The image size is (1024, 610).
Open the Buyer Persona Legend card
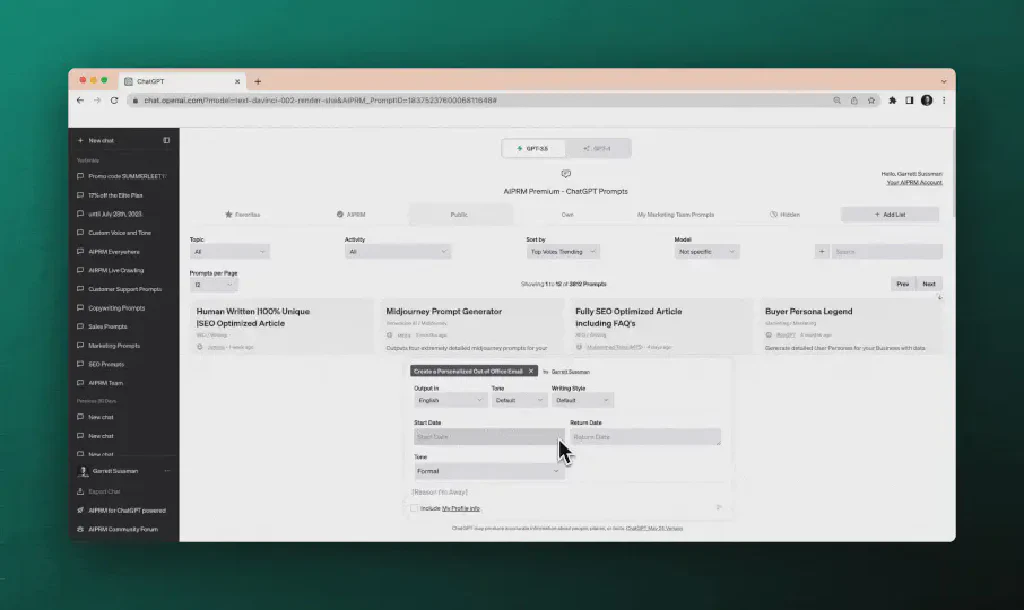[851, 327]
